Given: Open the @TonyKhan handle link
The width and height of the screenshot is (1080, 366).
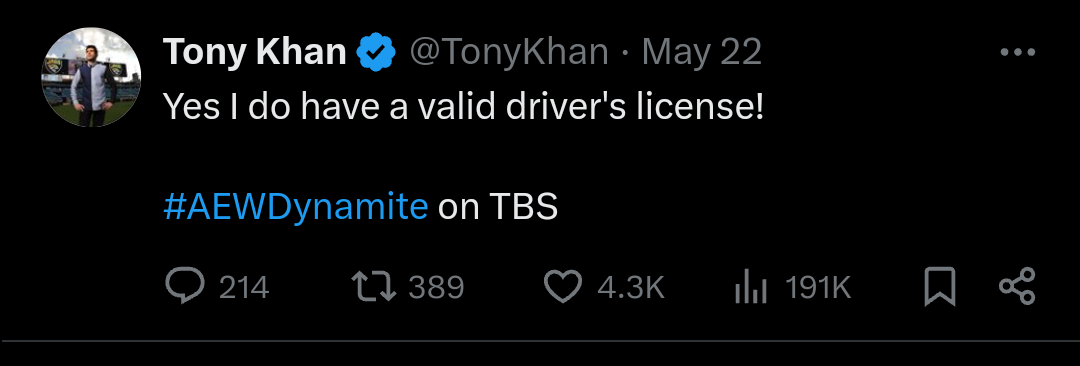Looking at the screenshot, I should click(509, 53).
